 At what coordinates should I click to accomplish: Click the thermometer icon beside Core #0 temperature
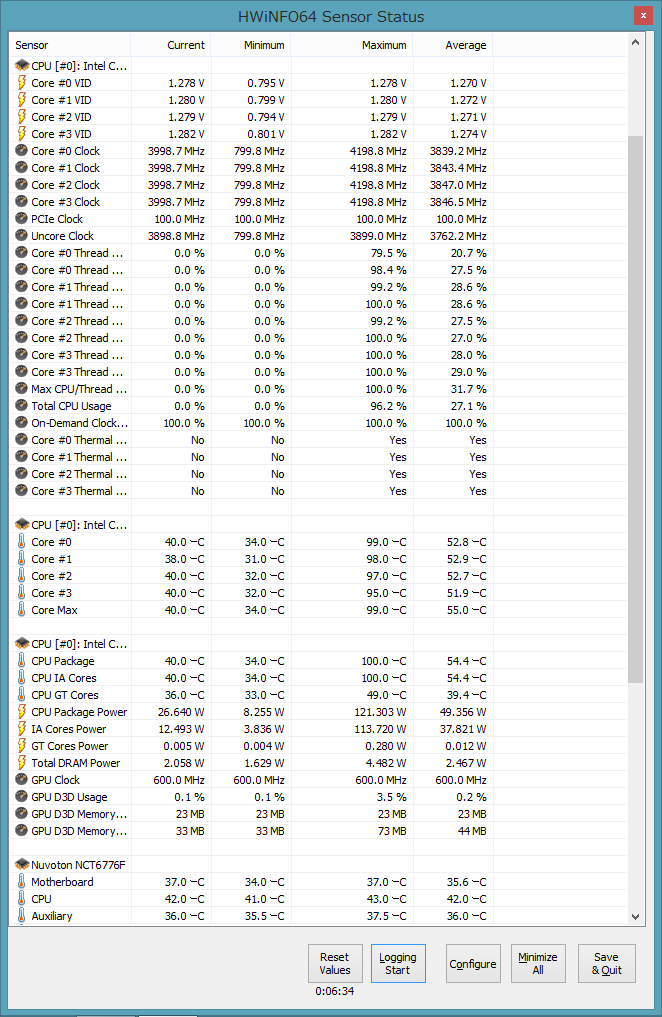click(21, 542)
